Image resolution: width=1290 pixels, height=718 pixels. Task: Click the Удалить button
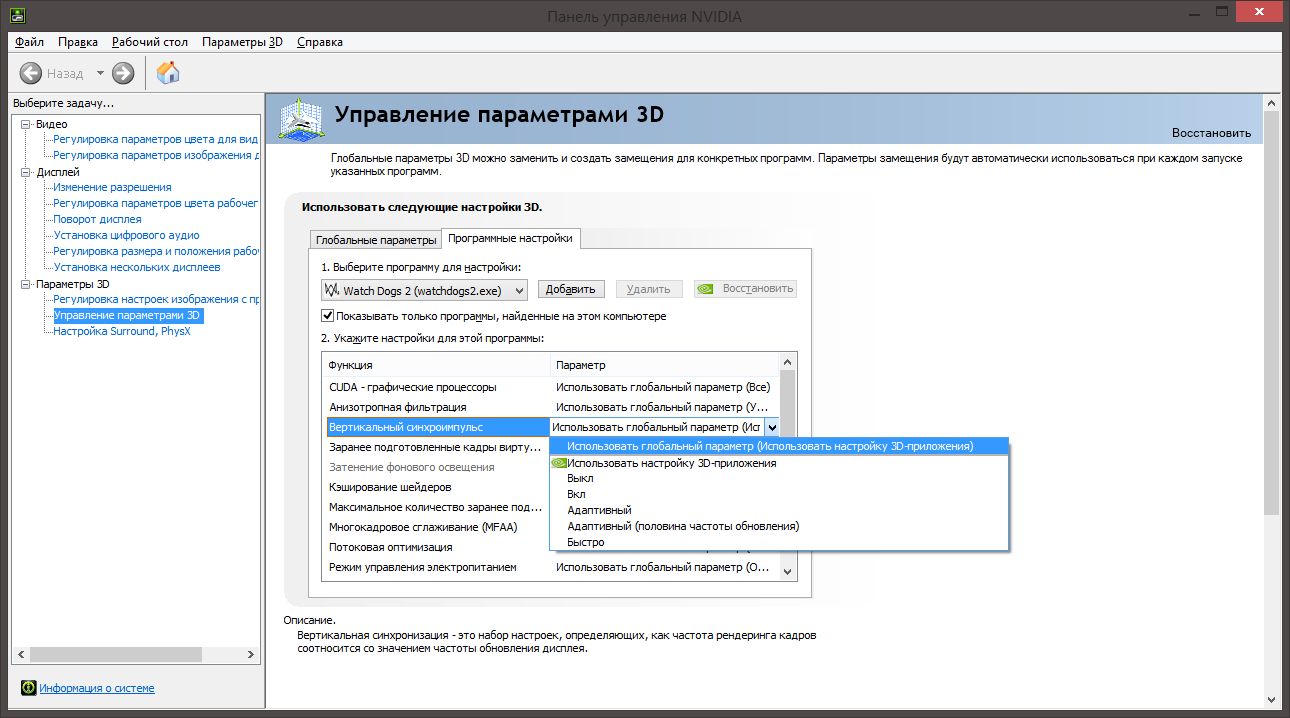[649, 289]
